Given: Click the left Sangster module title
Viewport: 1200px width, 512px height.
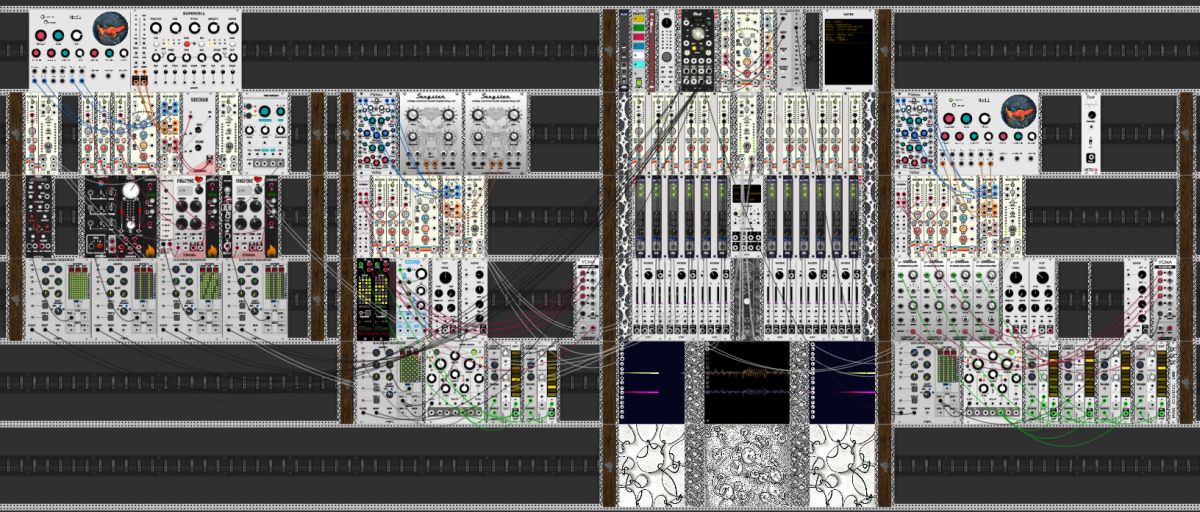Looking at the screenshot, I should [432, 96].
